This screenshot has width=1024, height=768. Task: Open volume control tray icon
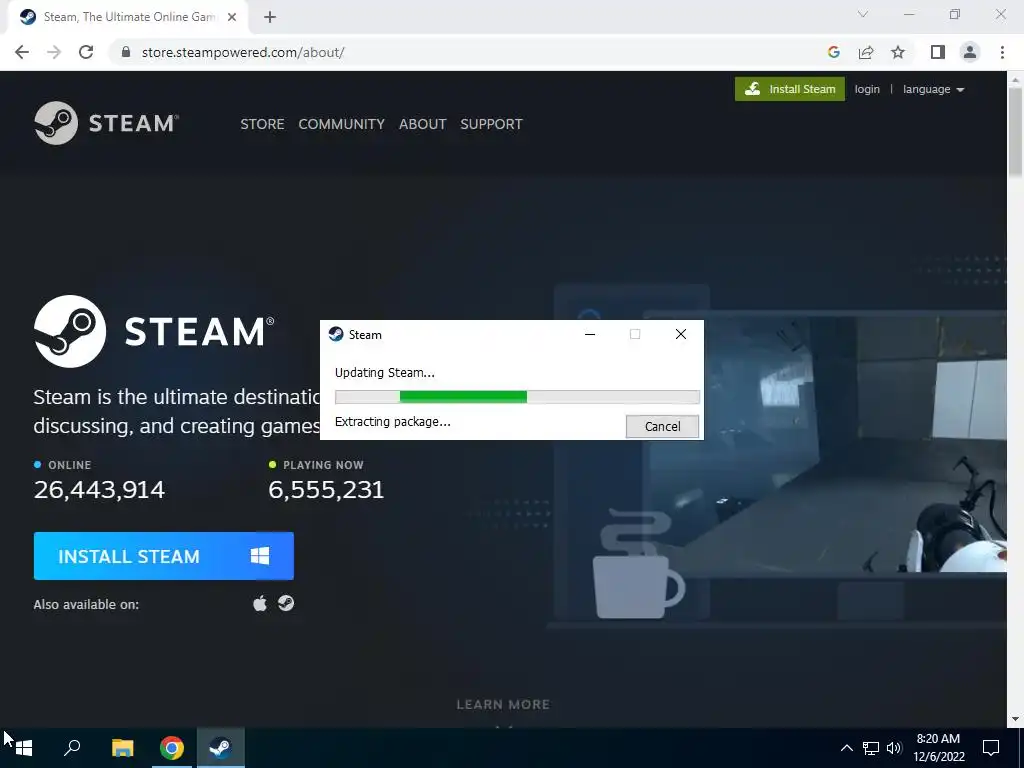(x=894, y=748)
